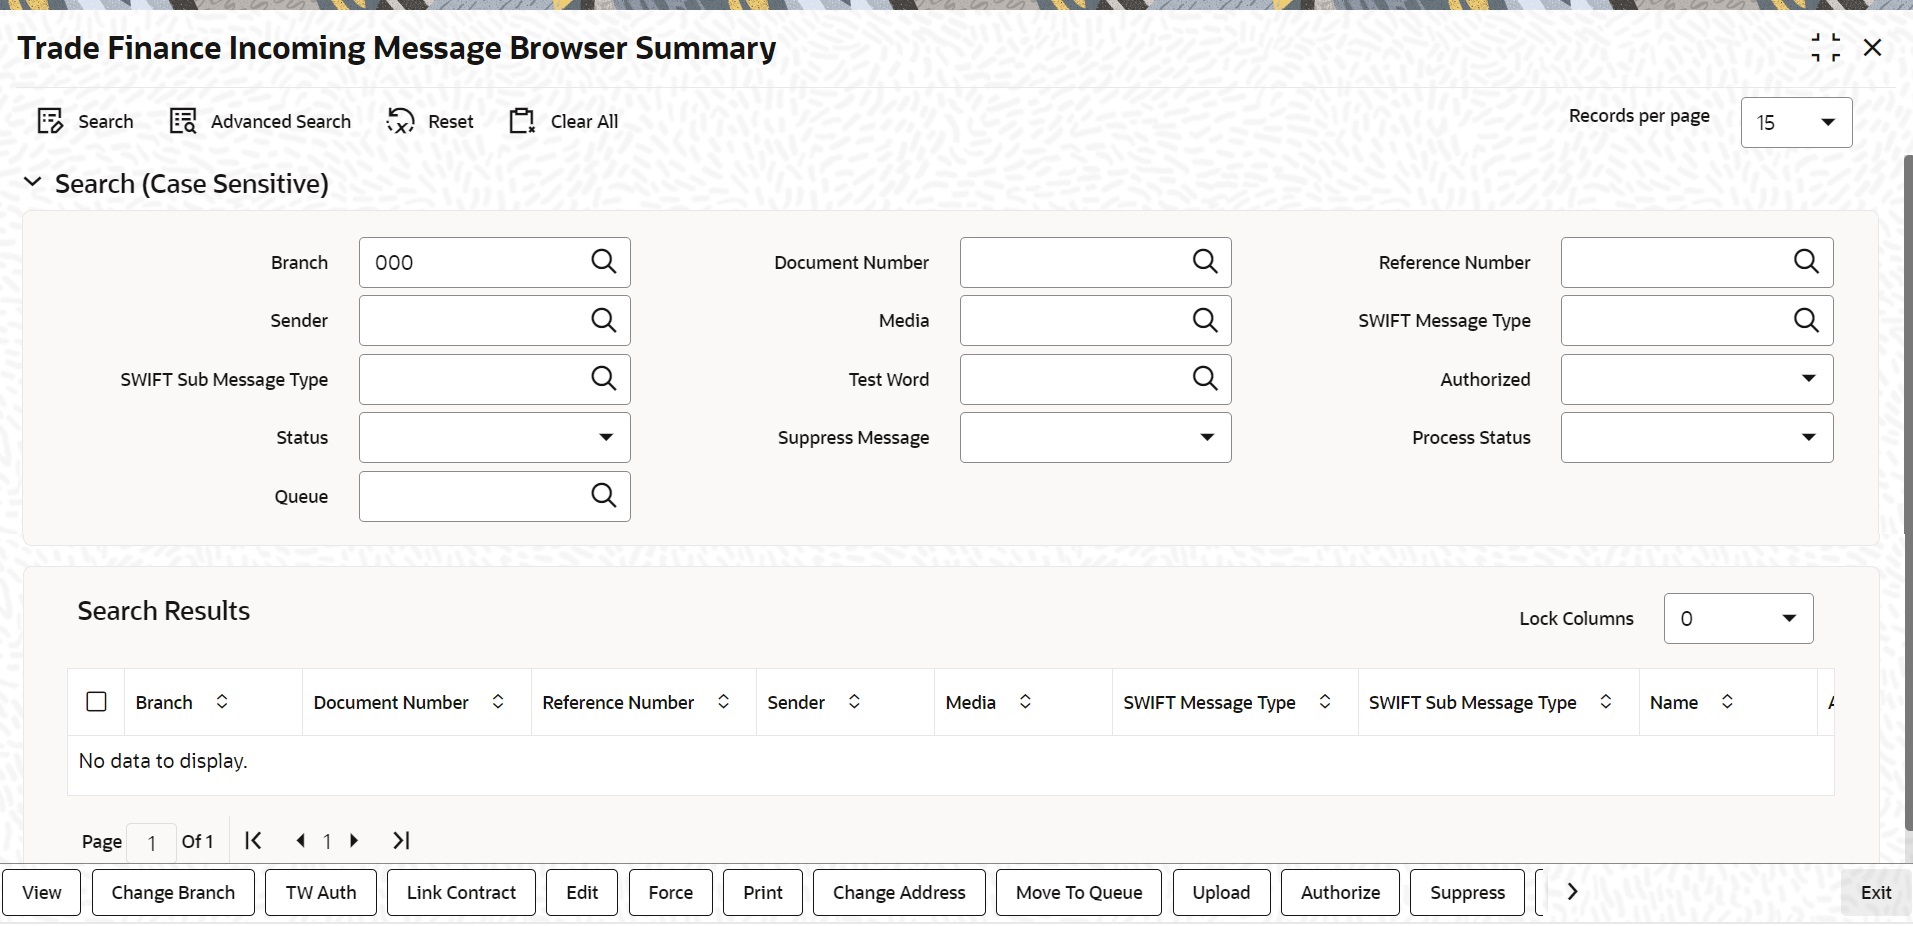Viewport: 1913px width, 926px height.
Task: Open Advanced Search
Action: (x=260, y=121)
